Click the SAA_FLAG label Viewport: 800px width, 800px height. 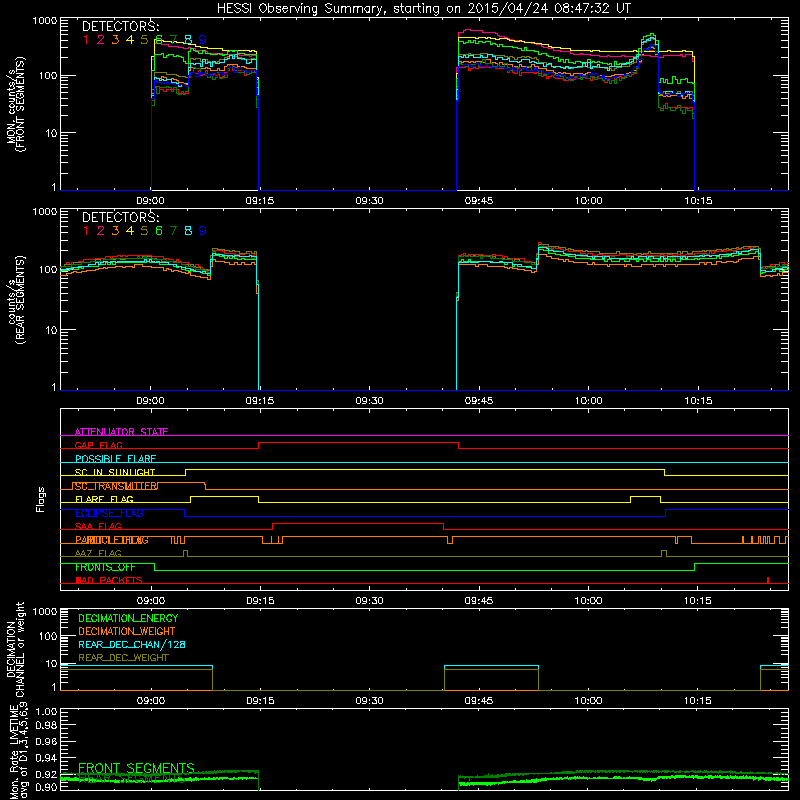pos(98,526)
